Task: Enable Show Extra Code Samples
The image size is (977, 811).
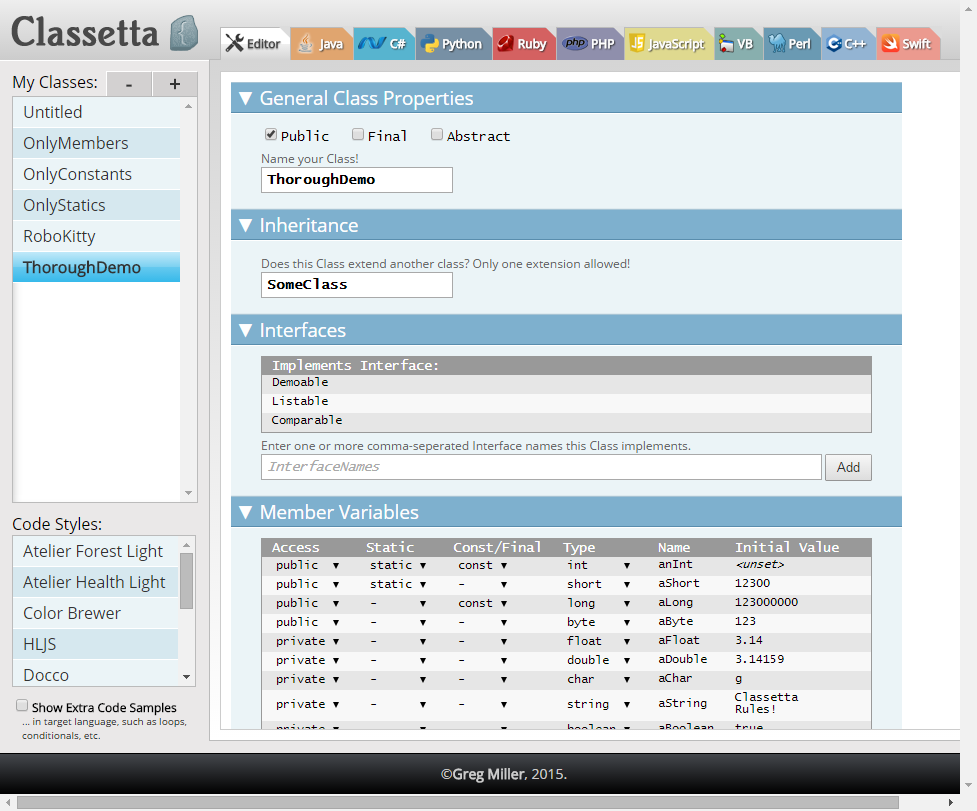Action: [21, 704]
